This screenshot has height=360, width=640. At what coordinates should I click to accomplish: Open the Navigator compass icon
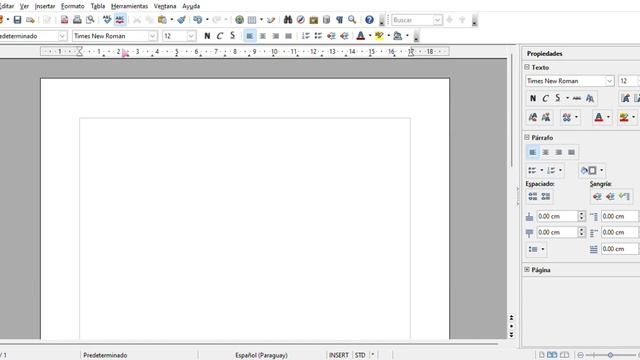click(301, 20)
